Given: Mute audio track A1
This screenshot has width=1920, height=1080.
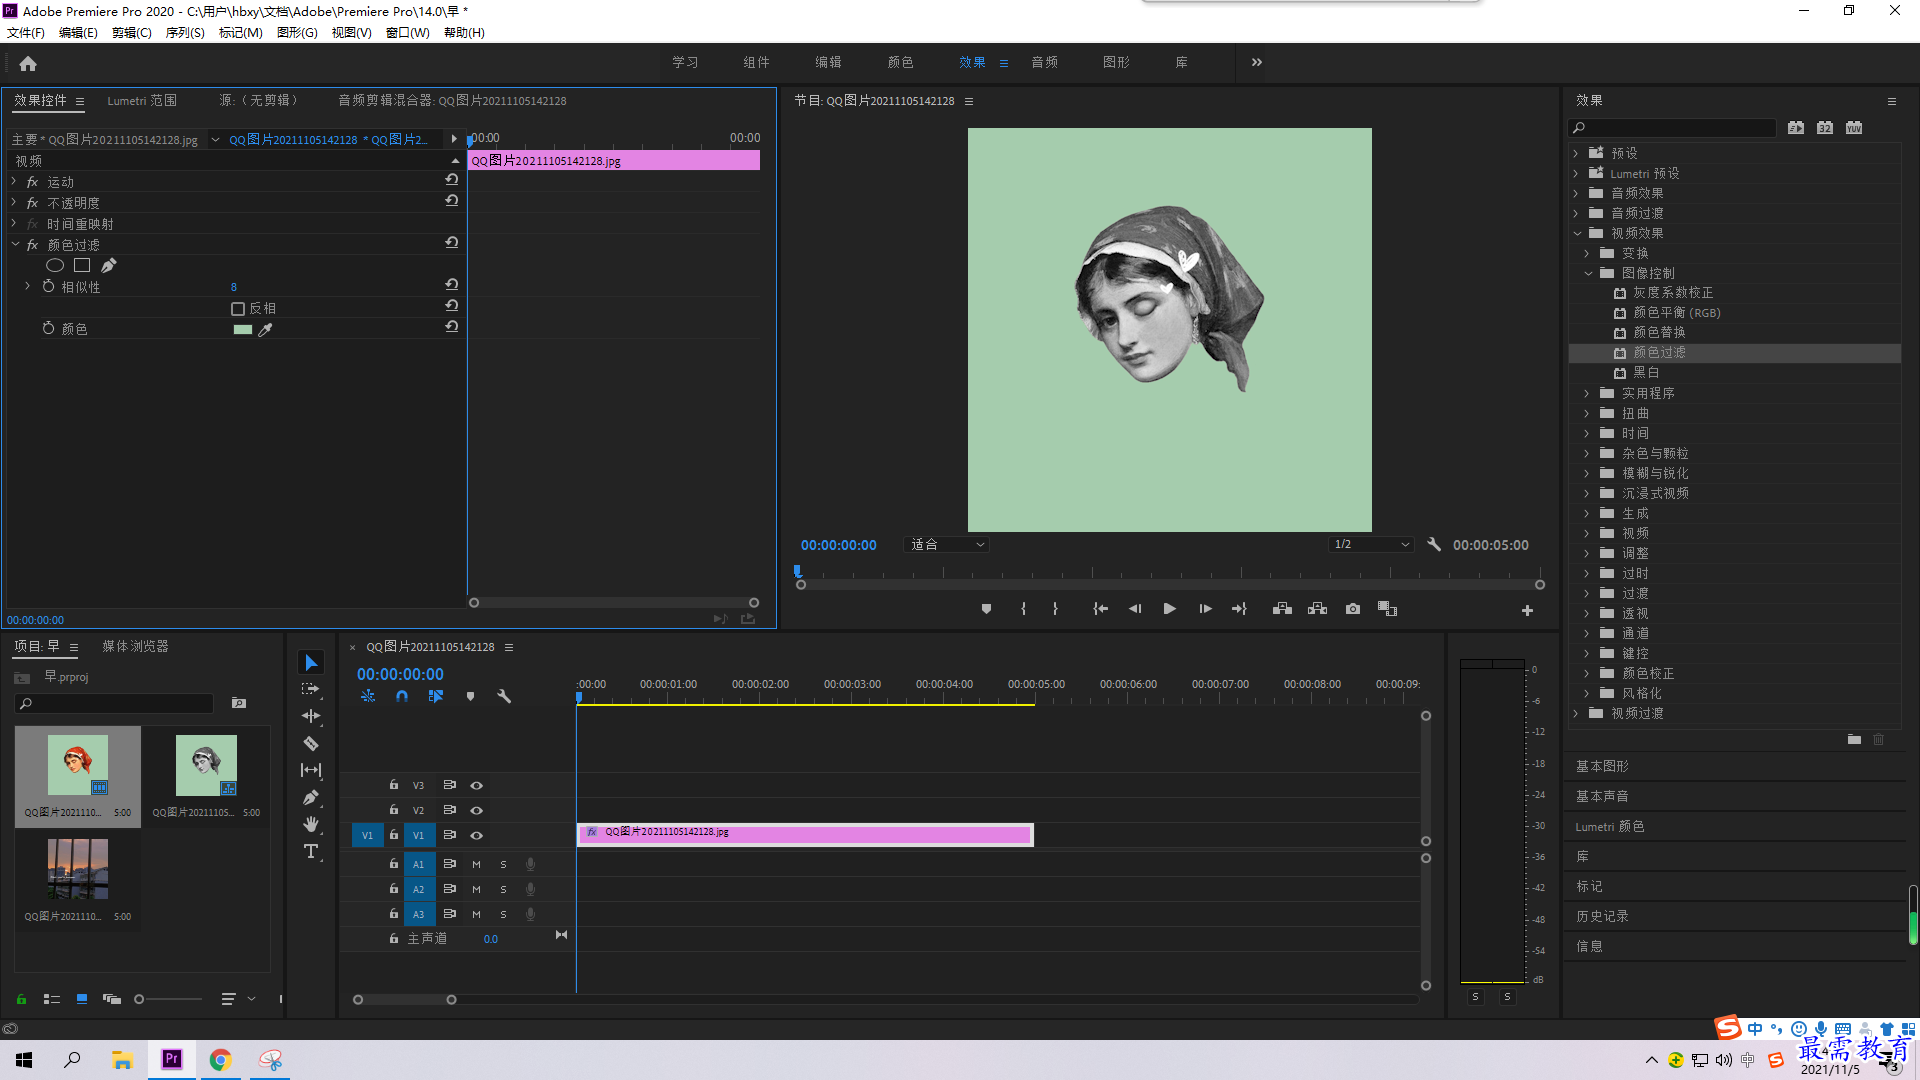Looking at the screenshot, I should (x=476, y=864).
